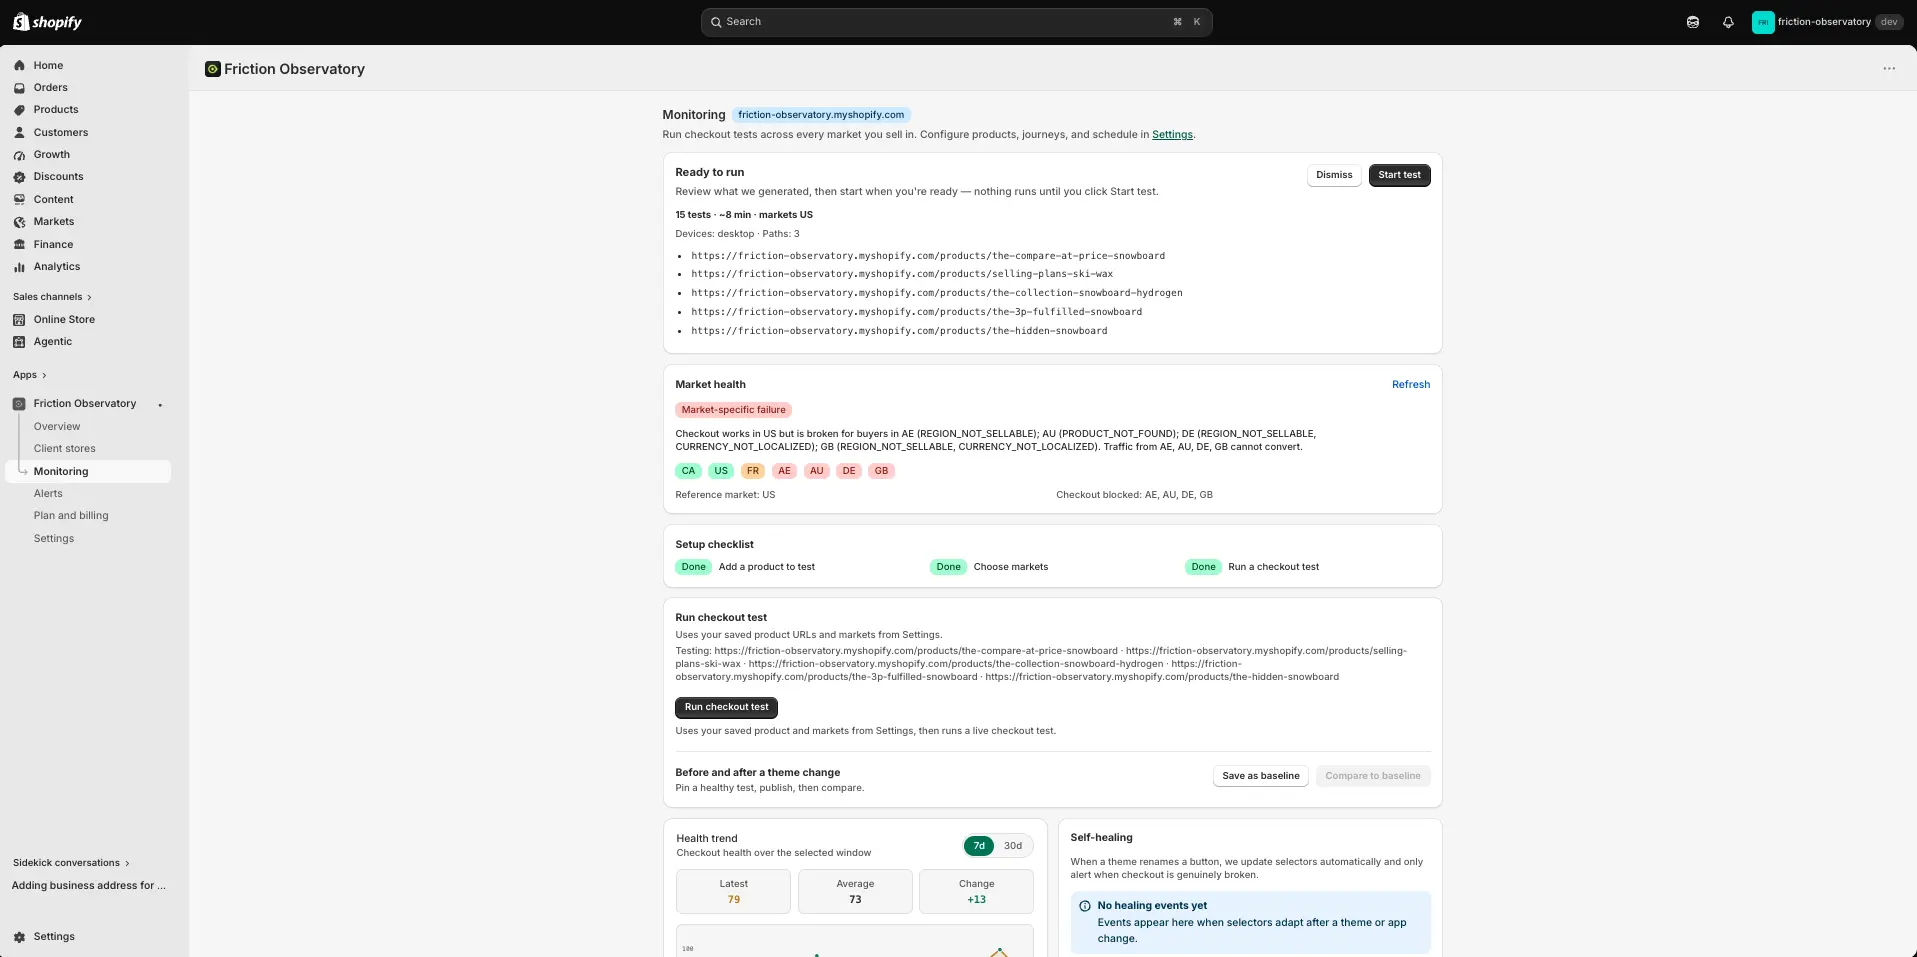Open Discounts via percent badge icon
Image resolution: width=1917 pixels, height=957 pixels.
tap(19, 177)
